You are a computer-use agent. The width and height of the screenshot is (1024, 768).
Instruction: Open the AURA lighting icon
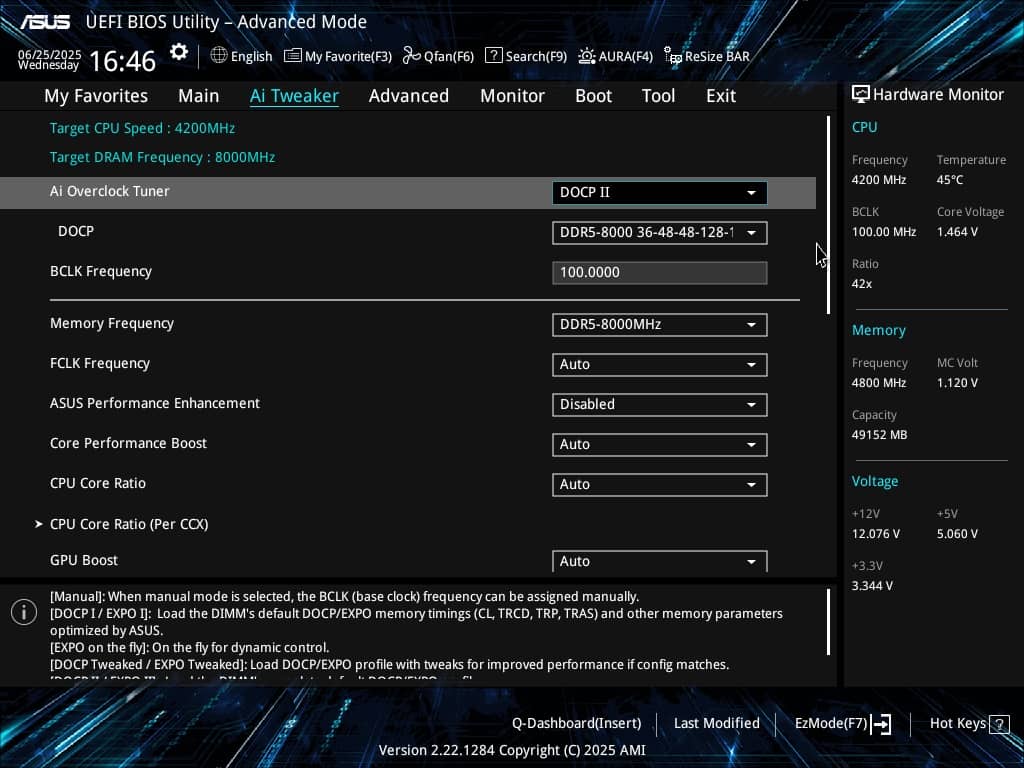[586, 56]
